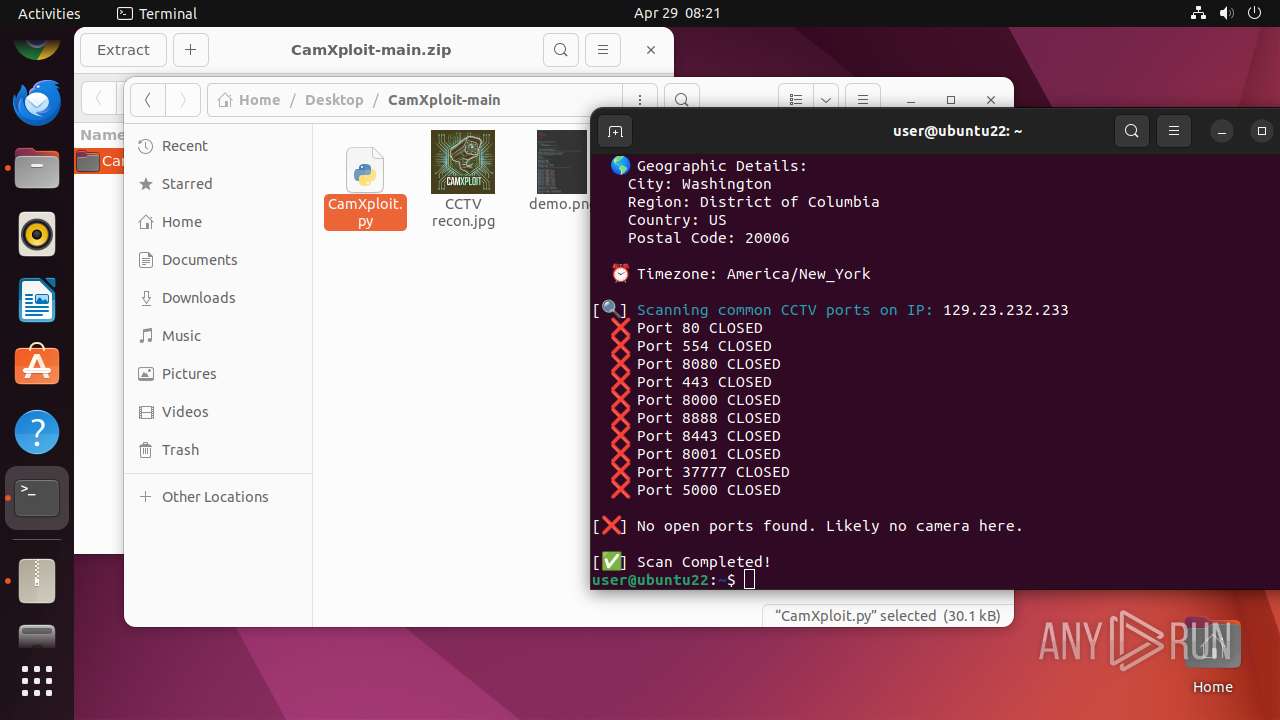Click the Extract button in Archive Manager
This screenshot has height=720, width=1280.
click(x=123, y=50)
